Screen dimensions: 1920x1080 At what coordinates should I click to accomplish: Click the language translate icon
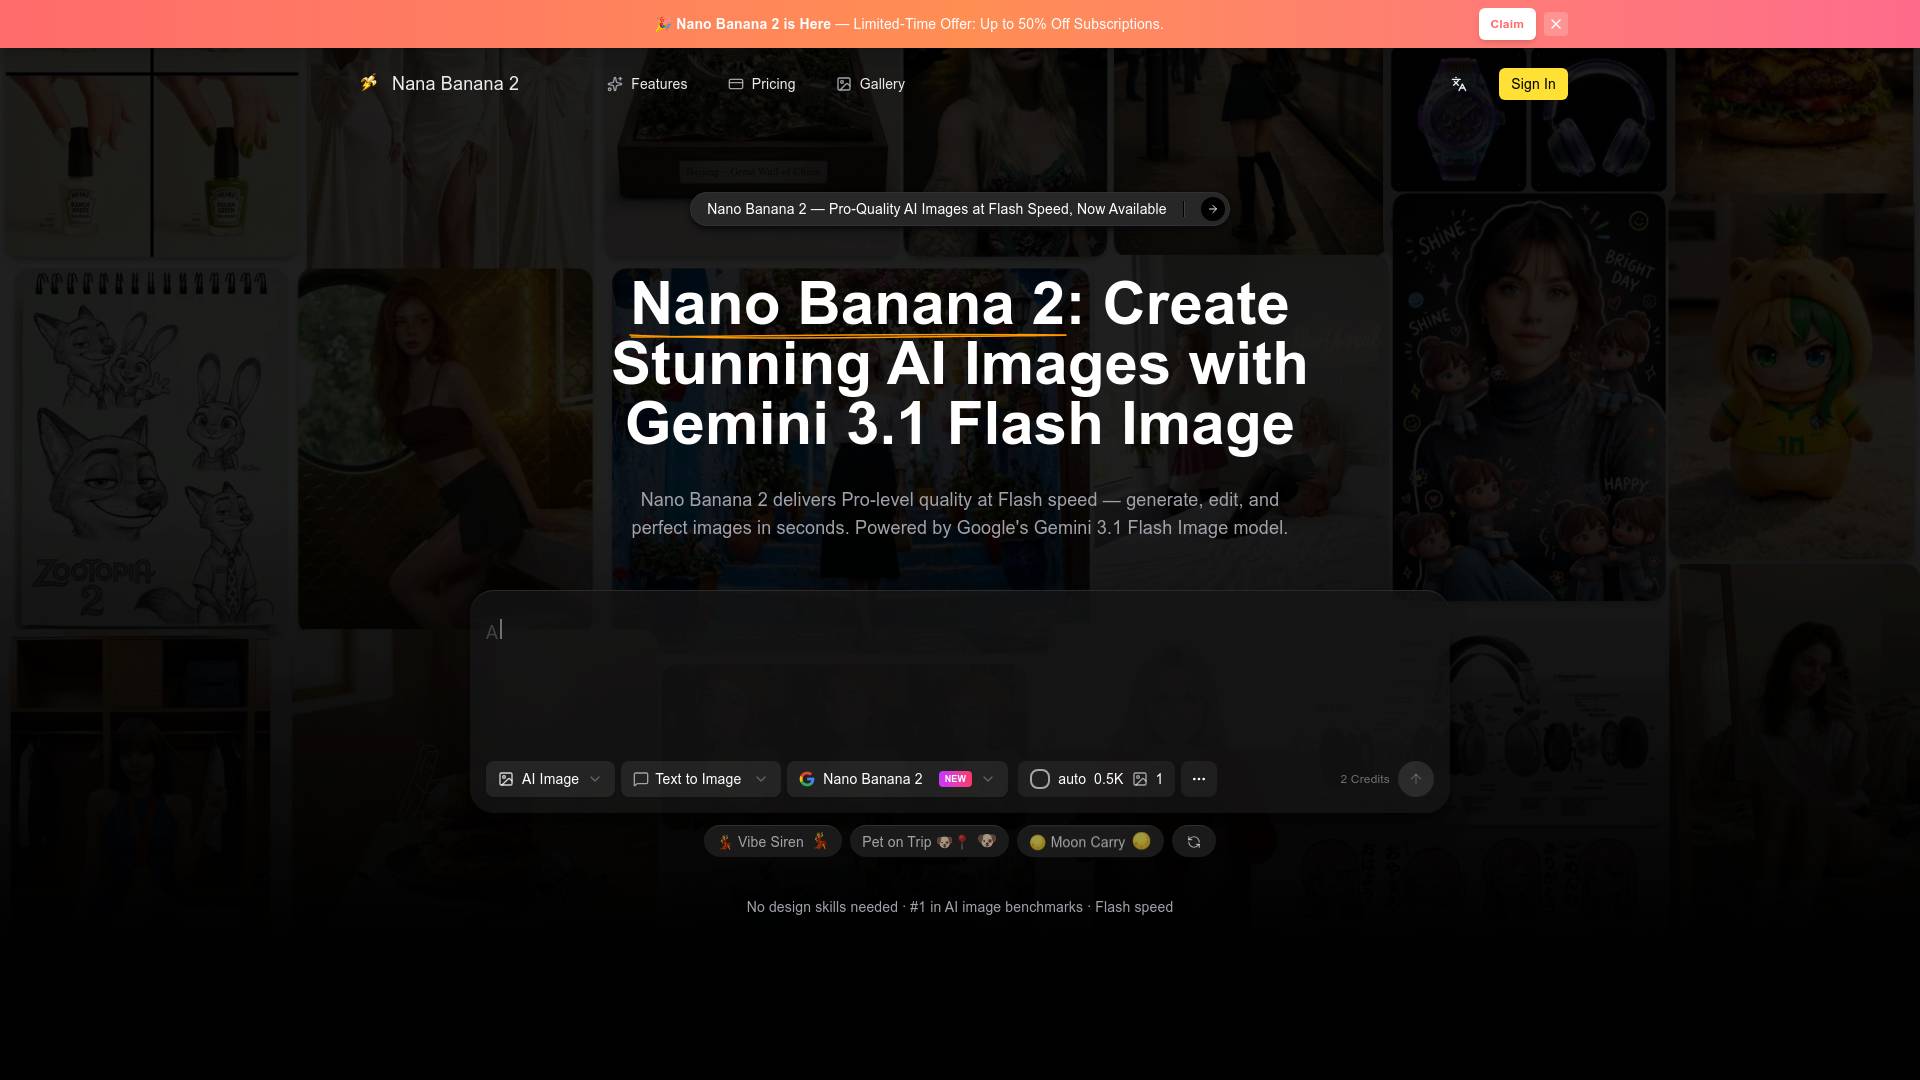(x=1458, y=84)
